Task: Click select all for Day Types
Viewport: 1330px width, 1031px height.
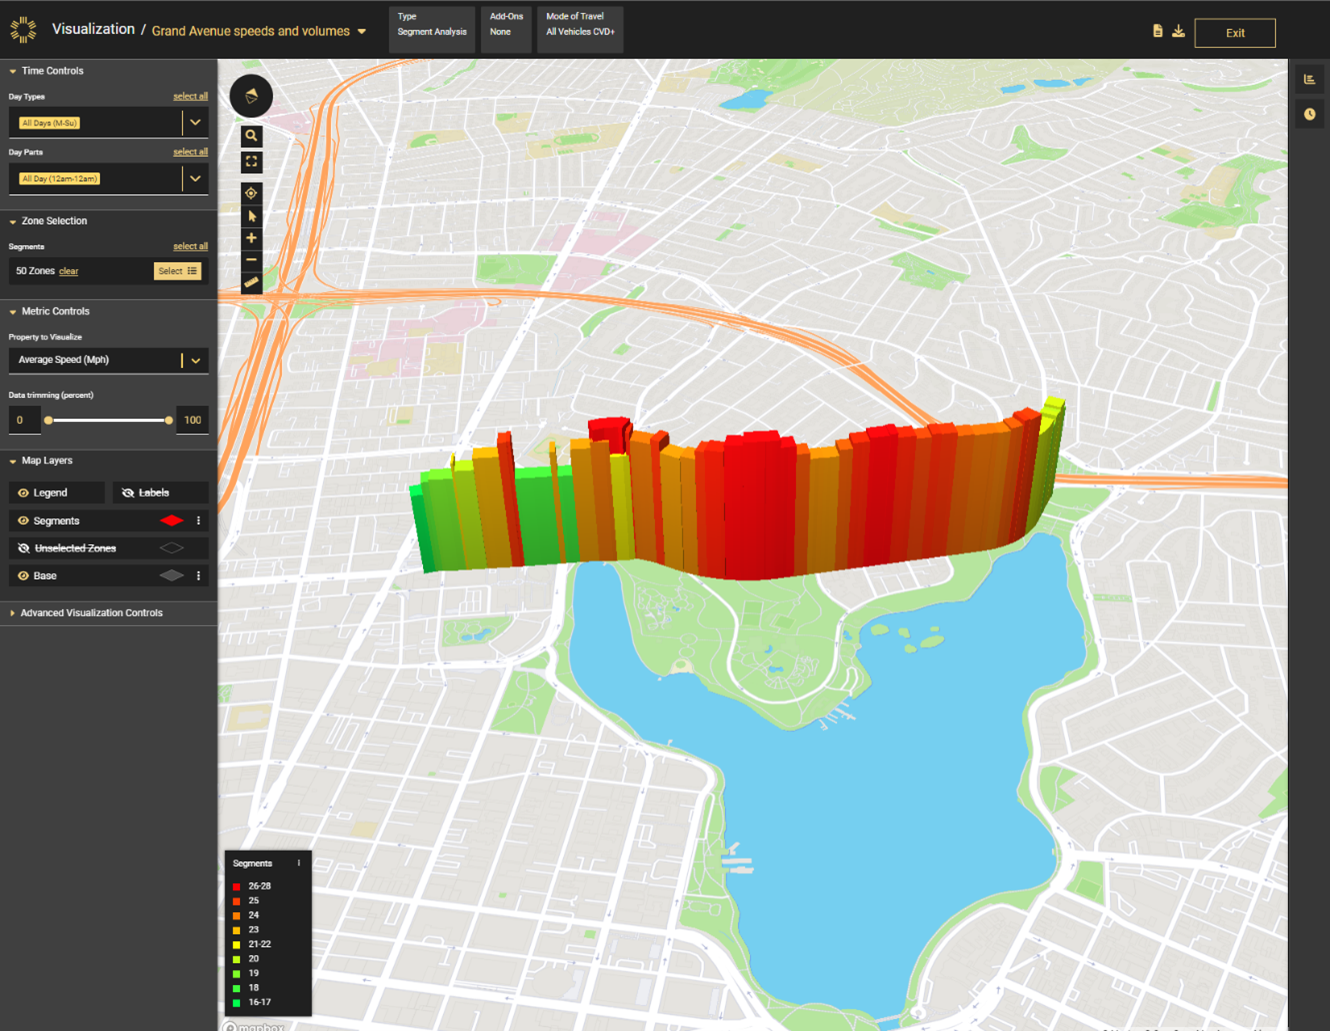Action: [190, 96]
